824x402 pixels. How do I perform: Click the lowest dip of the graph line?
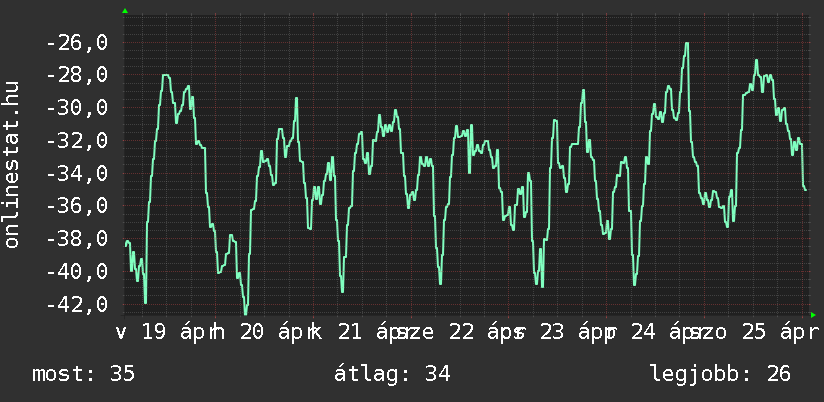(x=245, y=313)
